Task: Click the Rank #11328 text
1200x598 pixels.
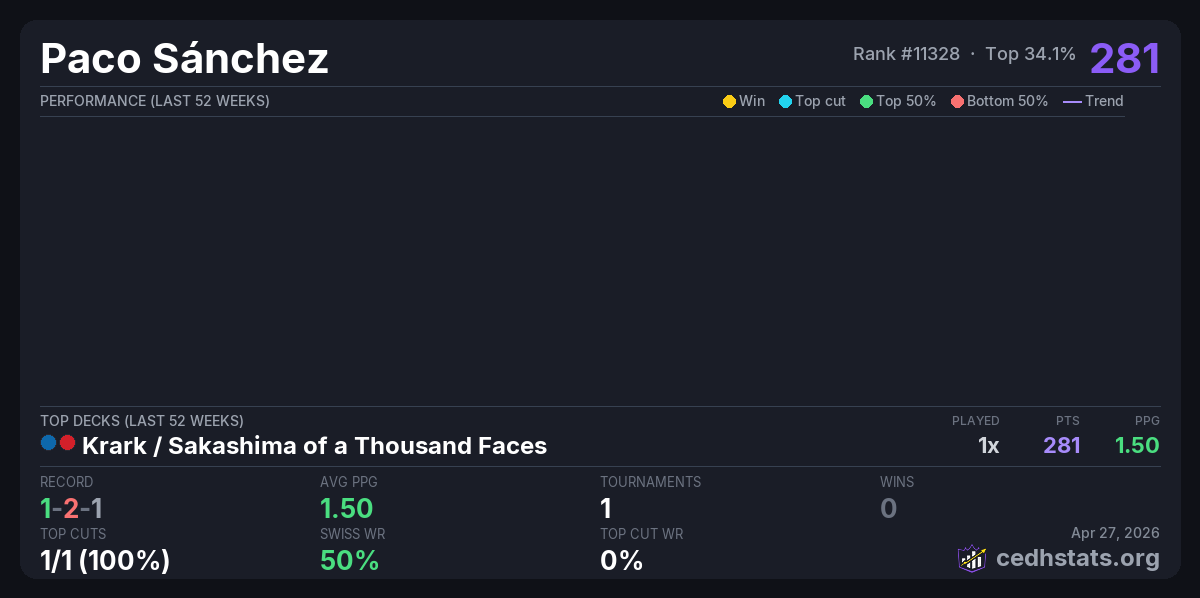Action: click(x=906, y=54)
